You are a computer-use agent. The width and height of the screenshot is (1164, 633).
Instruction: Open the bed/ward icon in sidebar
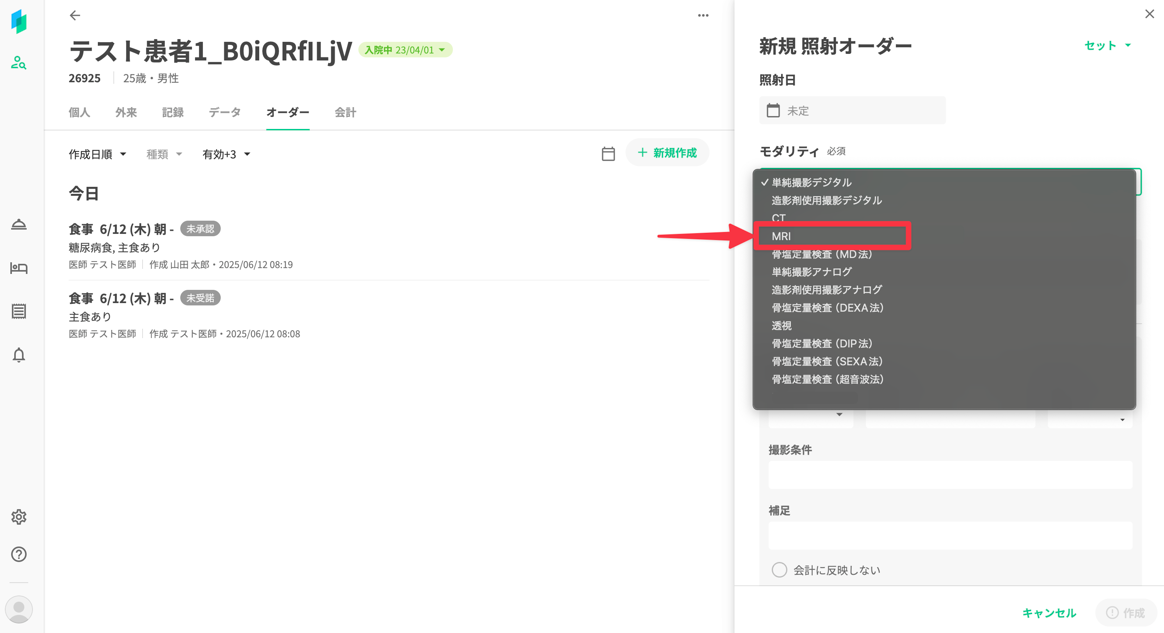[19, 268]
